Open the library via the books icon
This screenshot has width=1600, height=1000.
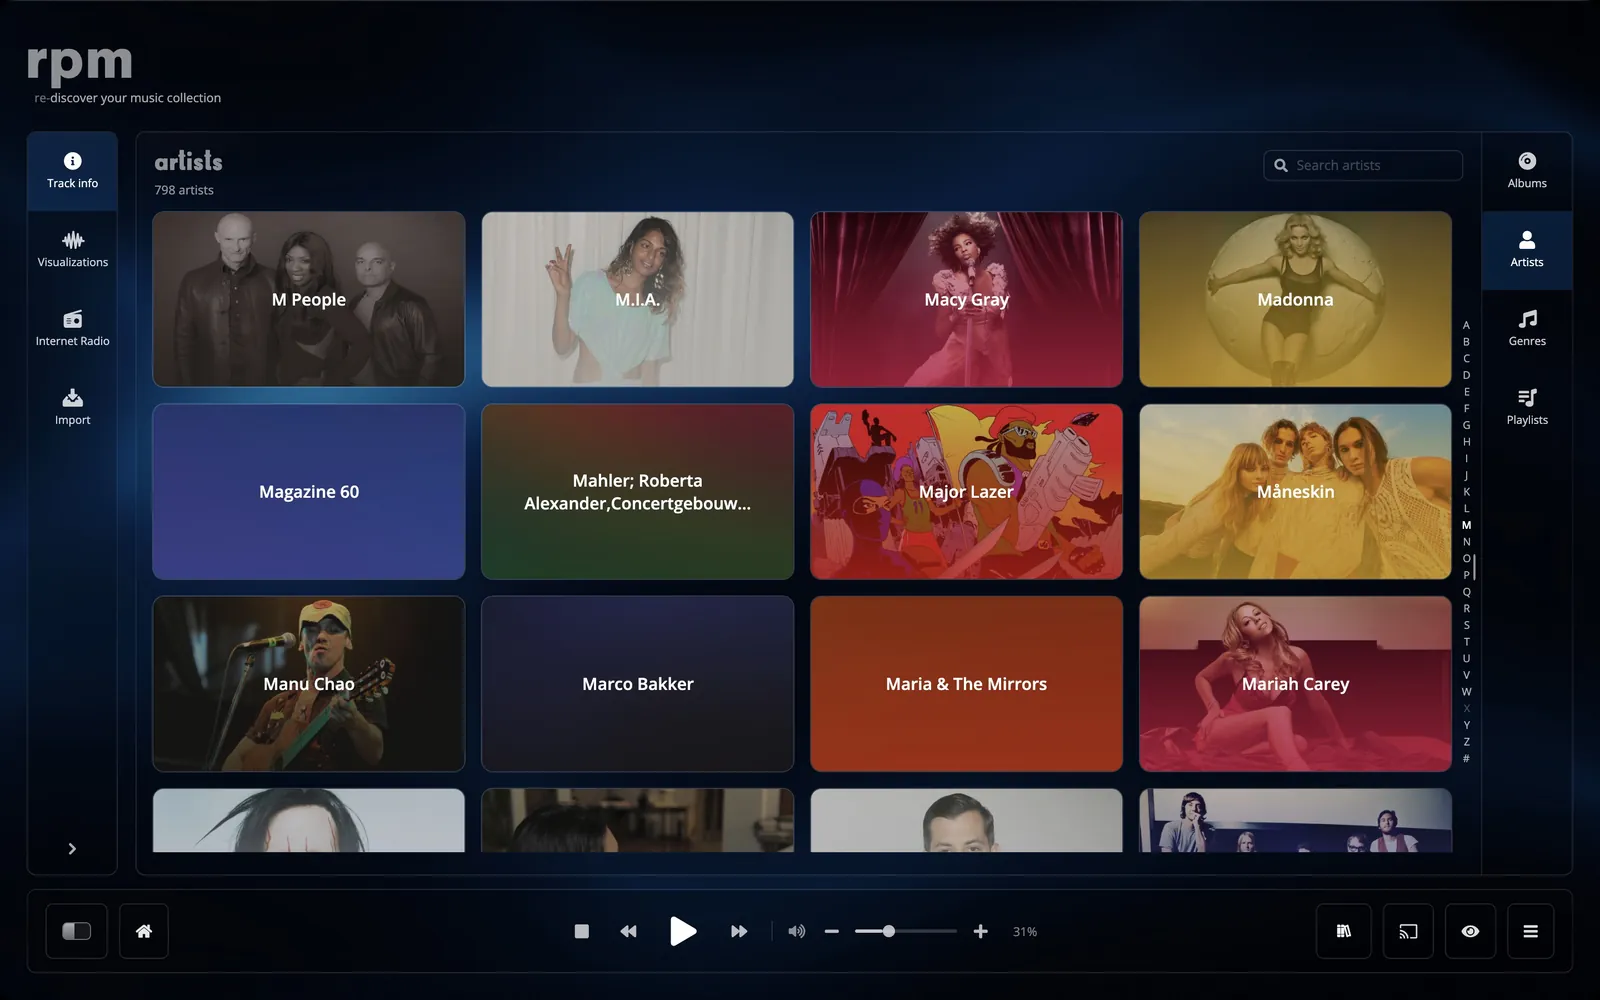click(1344, 931)
